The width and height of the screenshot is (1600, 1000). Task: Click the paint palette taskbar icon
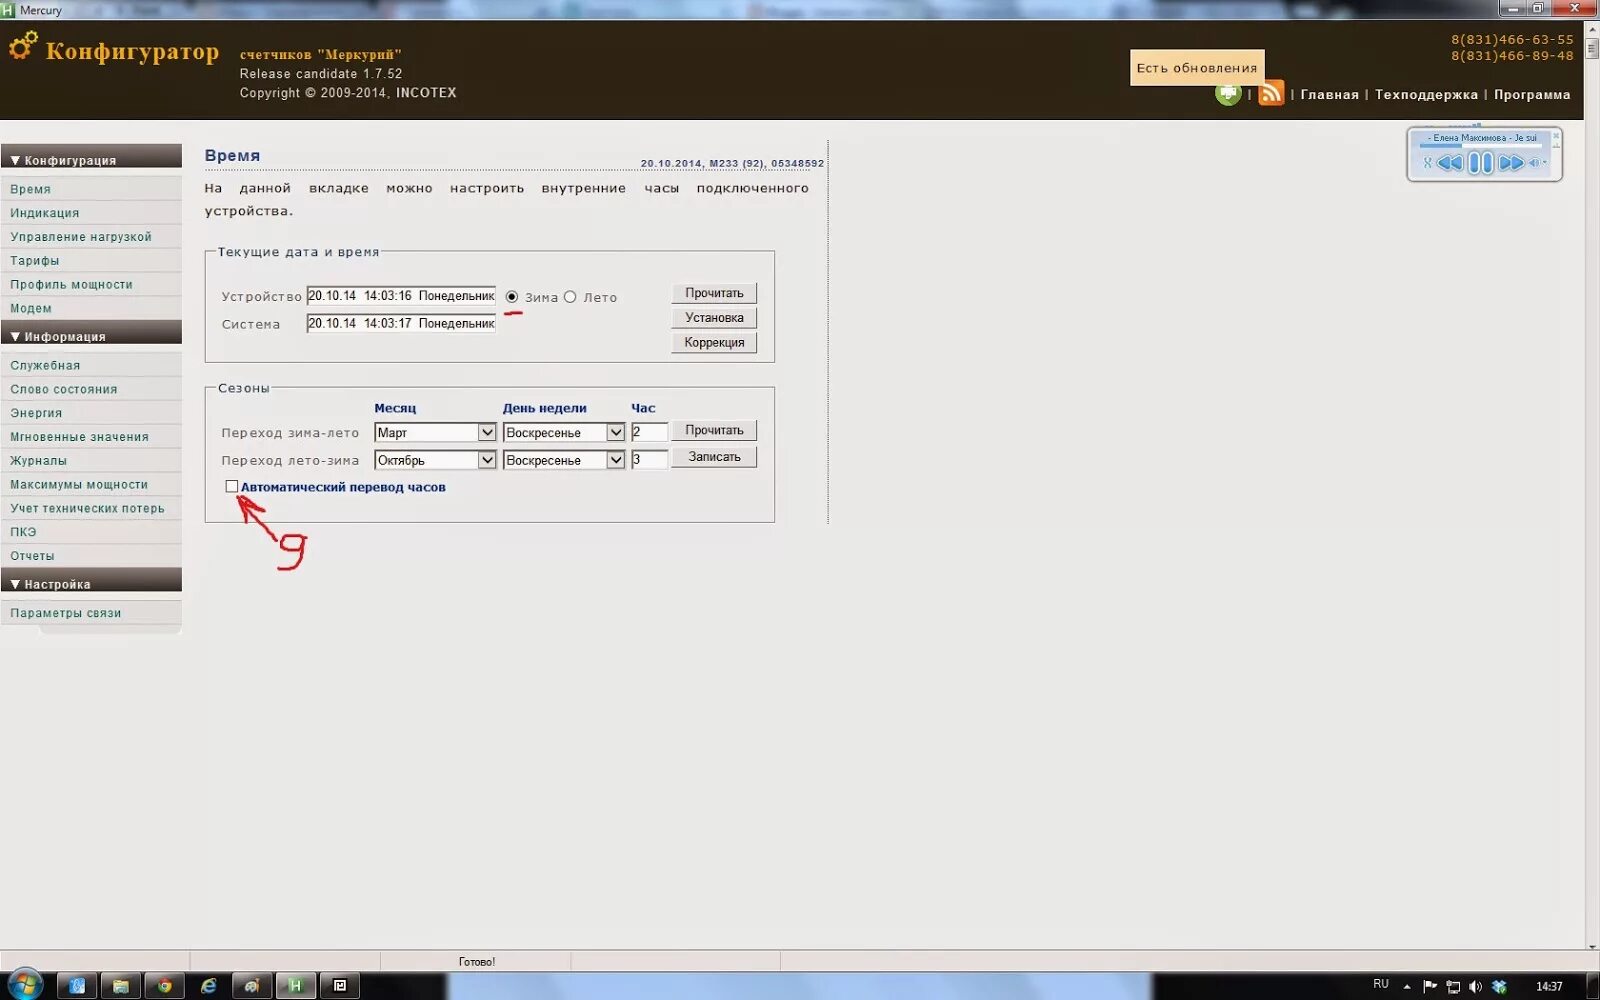pos(252,986)
